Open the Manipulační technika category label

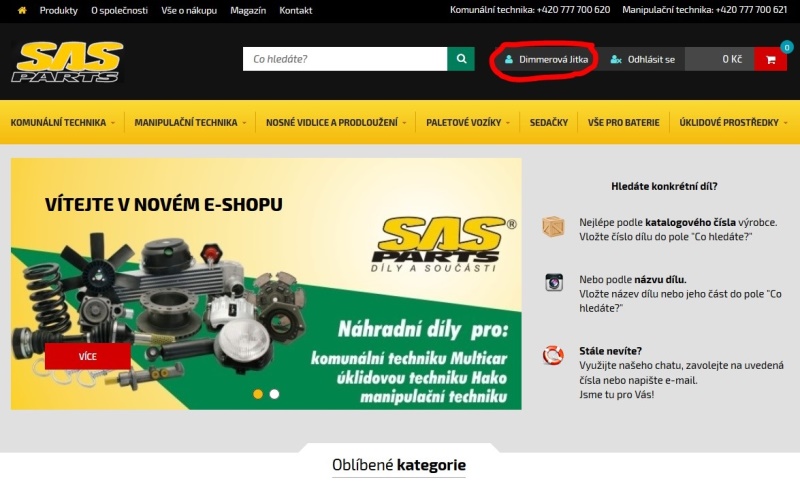click(186, 123)
